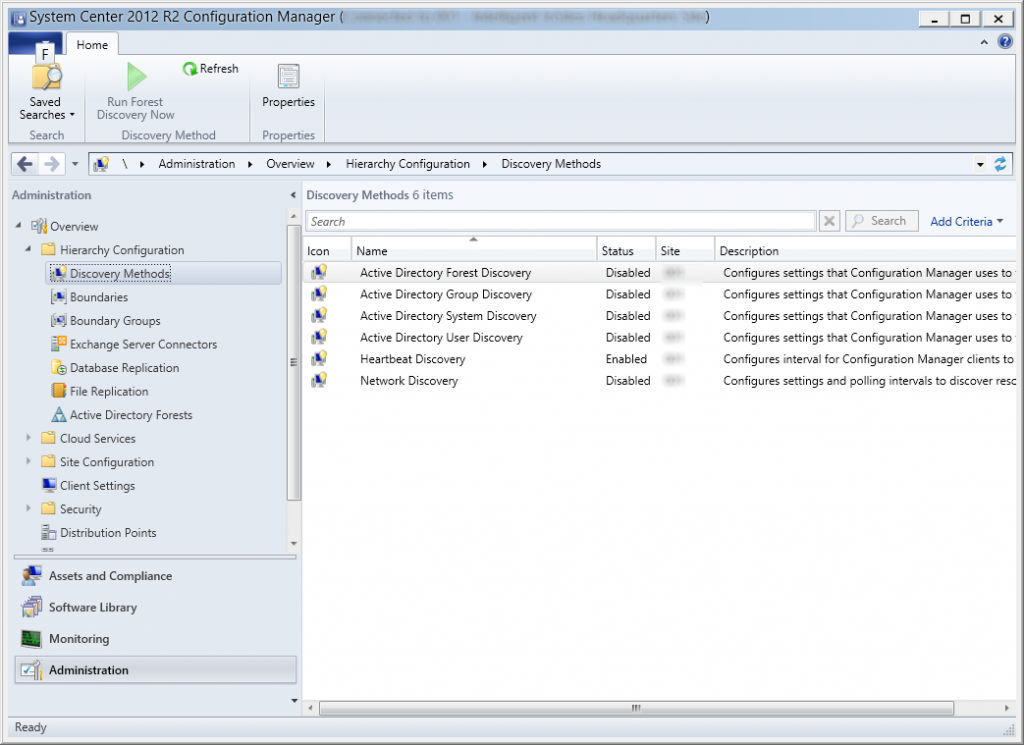Click the Exchange Server Connectors icon
The width and height of the screenshot is (1024, 745).
60,344
